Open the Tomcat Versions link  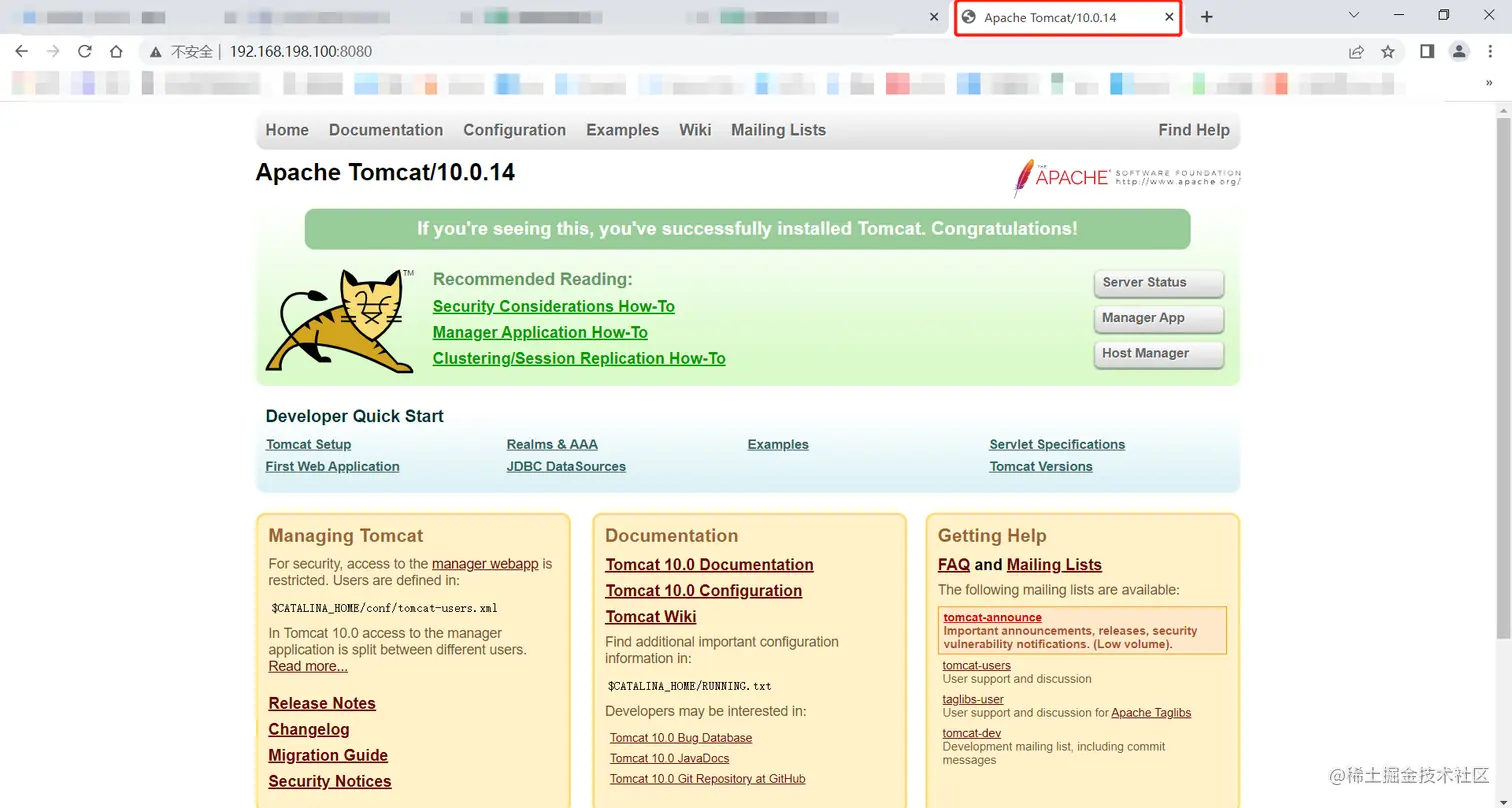pyautogui.click(x=1041, y=466)
